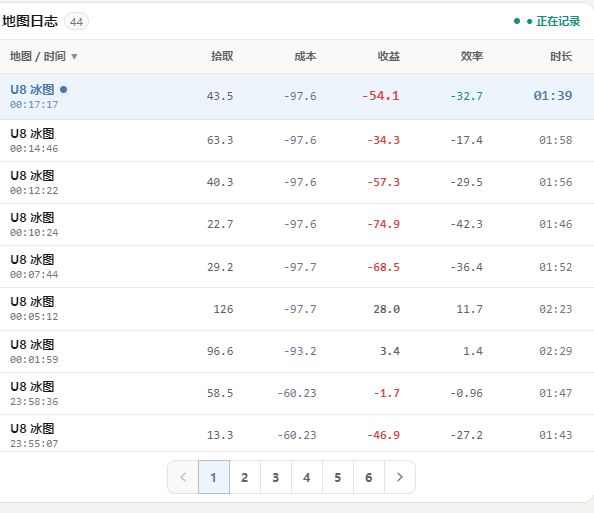Click the 收益 value -57.3
594x513 pixels.
(383, 182)
